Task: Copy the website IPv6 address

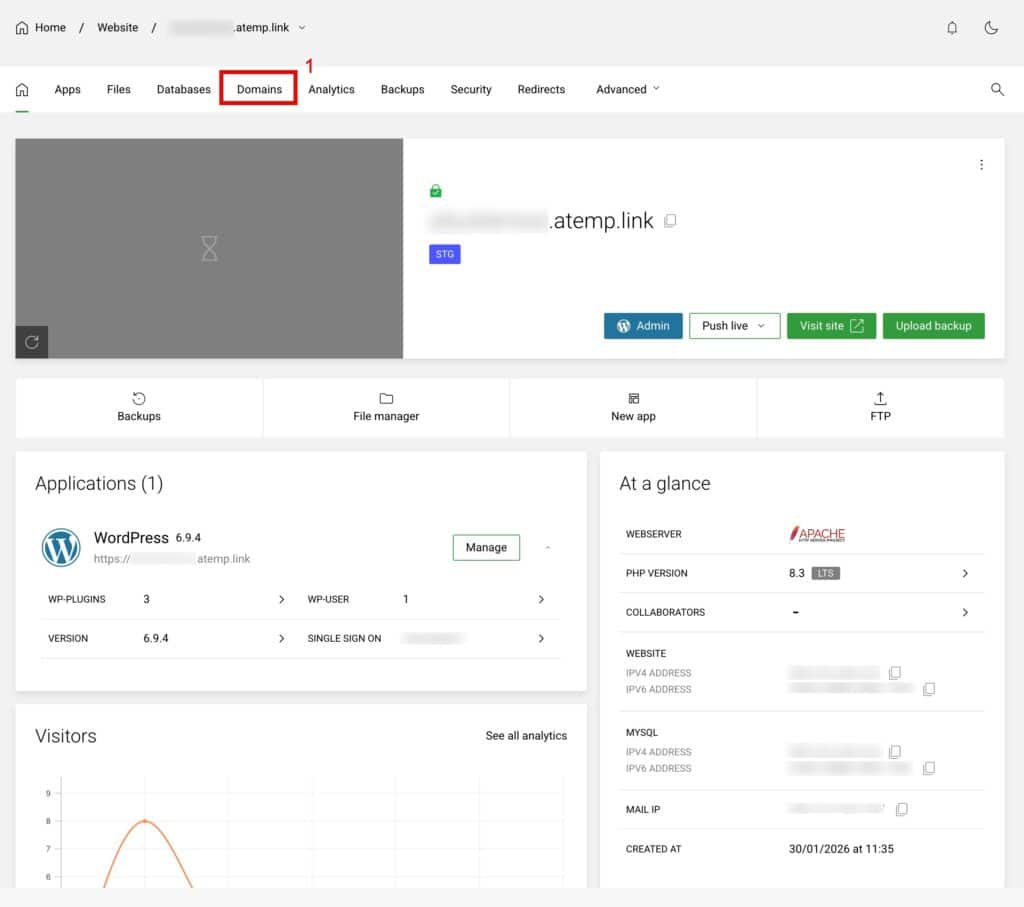Action: (929, 689)
